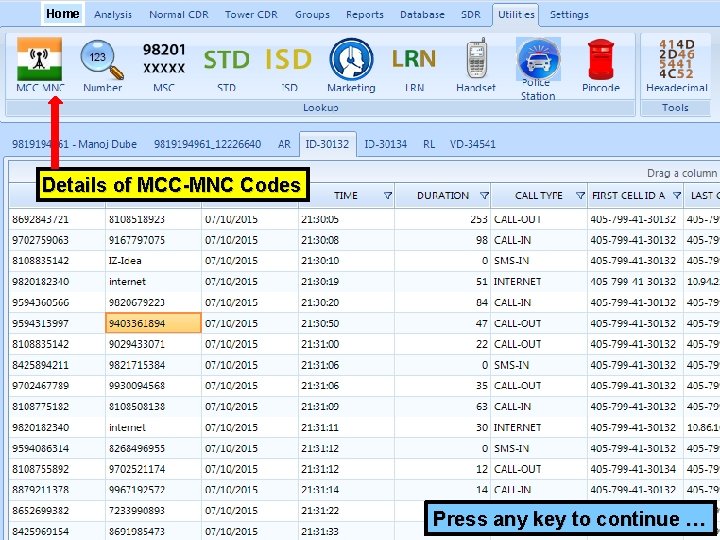Open the FIRST CELL ID A filter dropdown

(677, 196)
